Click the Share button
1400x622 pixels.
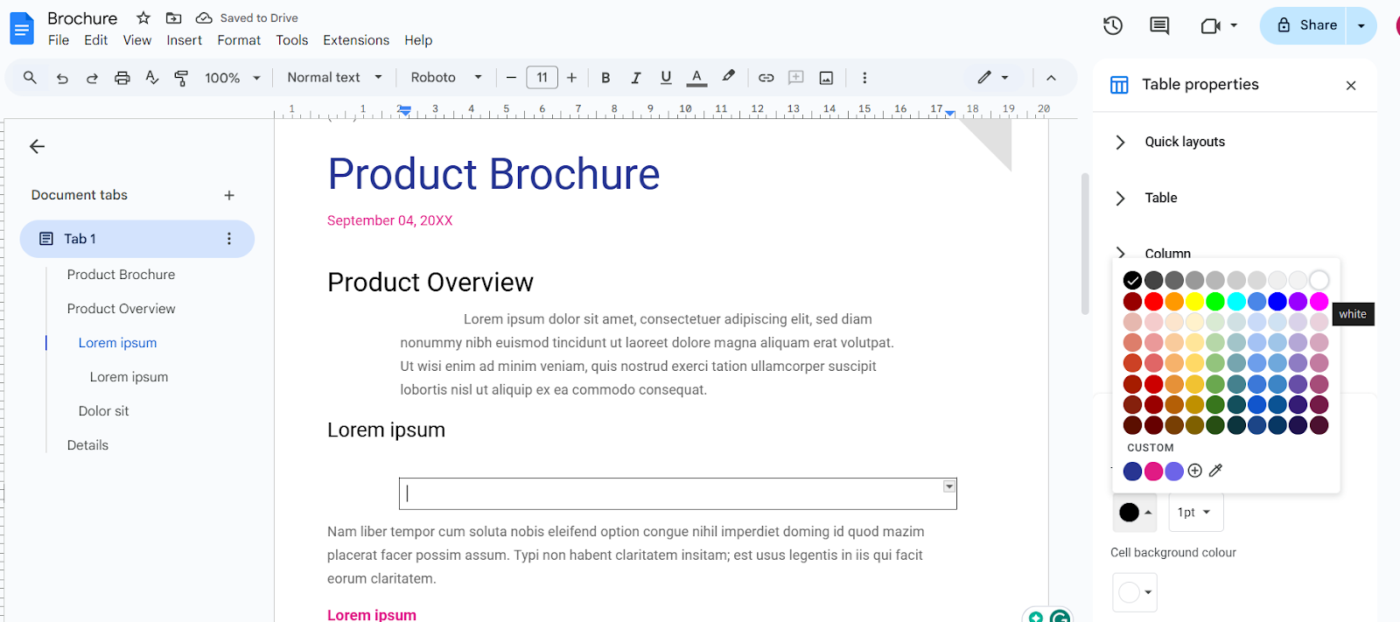[x=1304, y=26]
